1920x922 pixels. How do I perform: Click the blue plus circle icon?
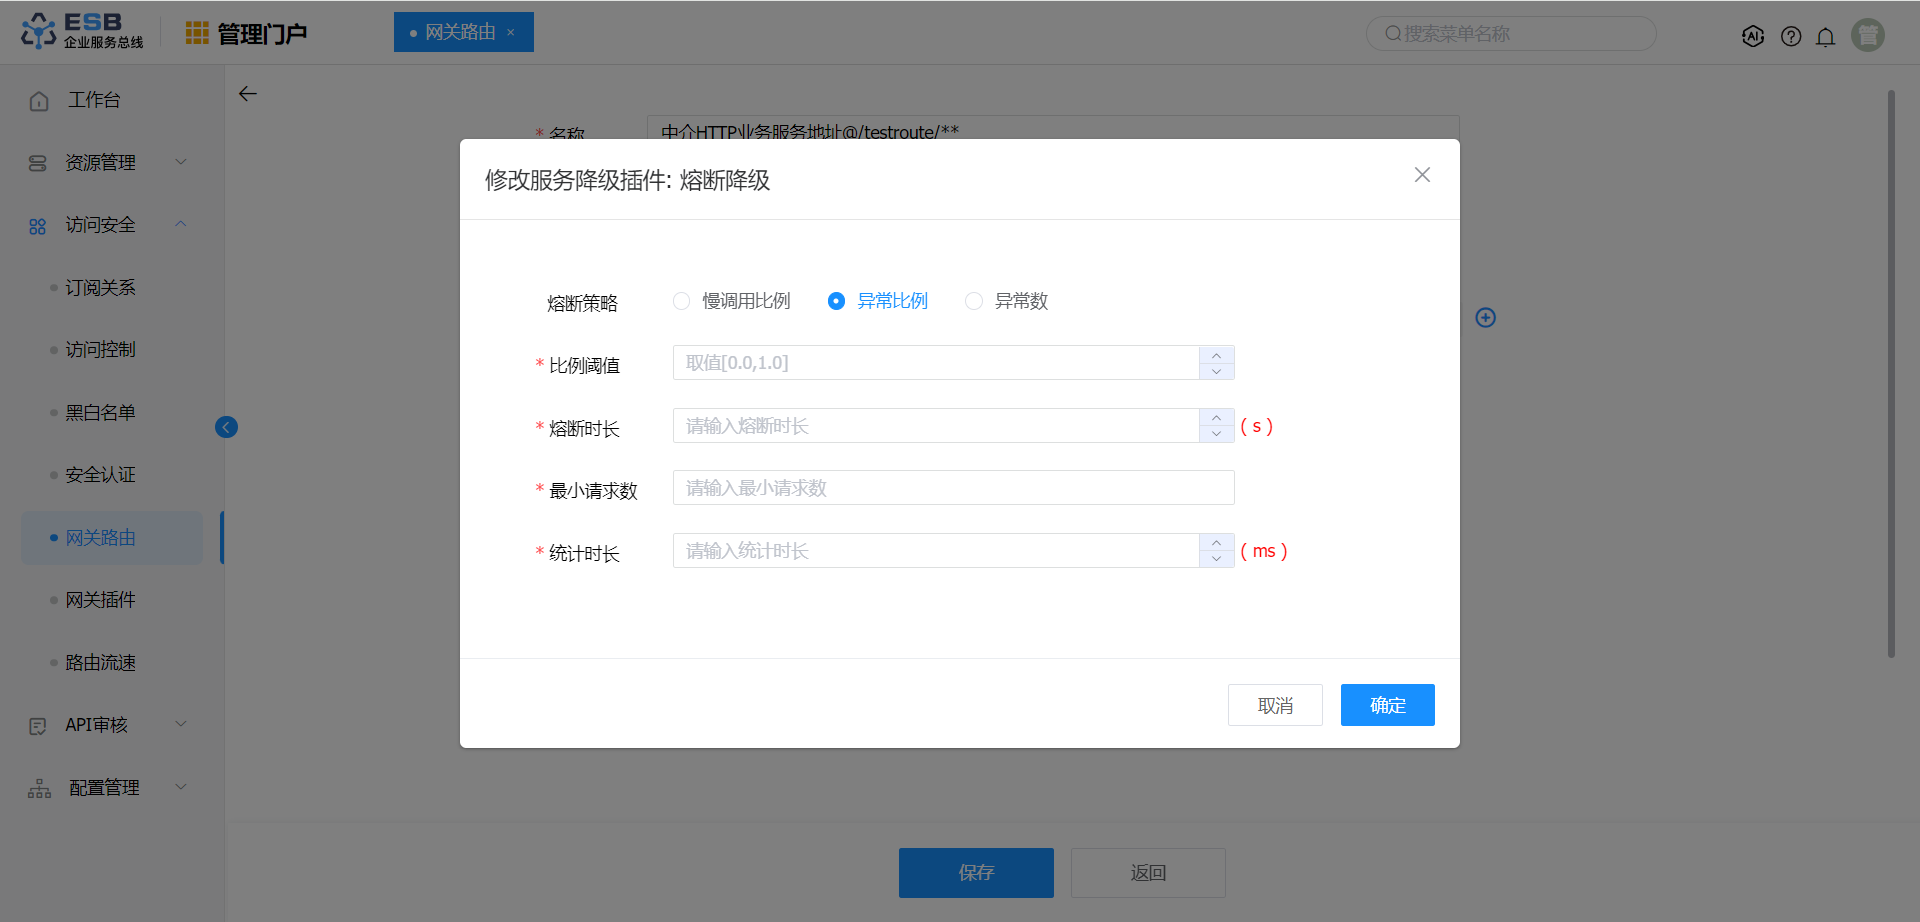point(1485,318)
